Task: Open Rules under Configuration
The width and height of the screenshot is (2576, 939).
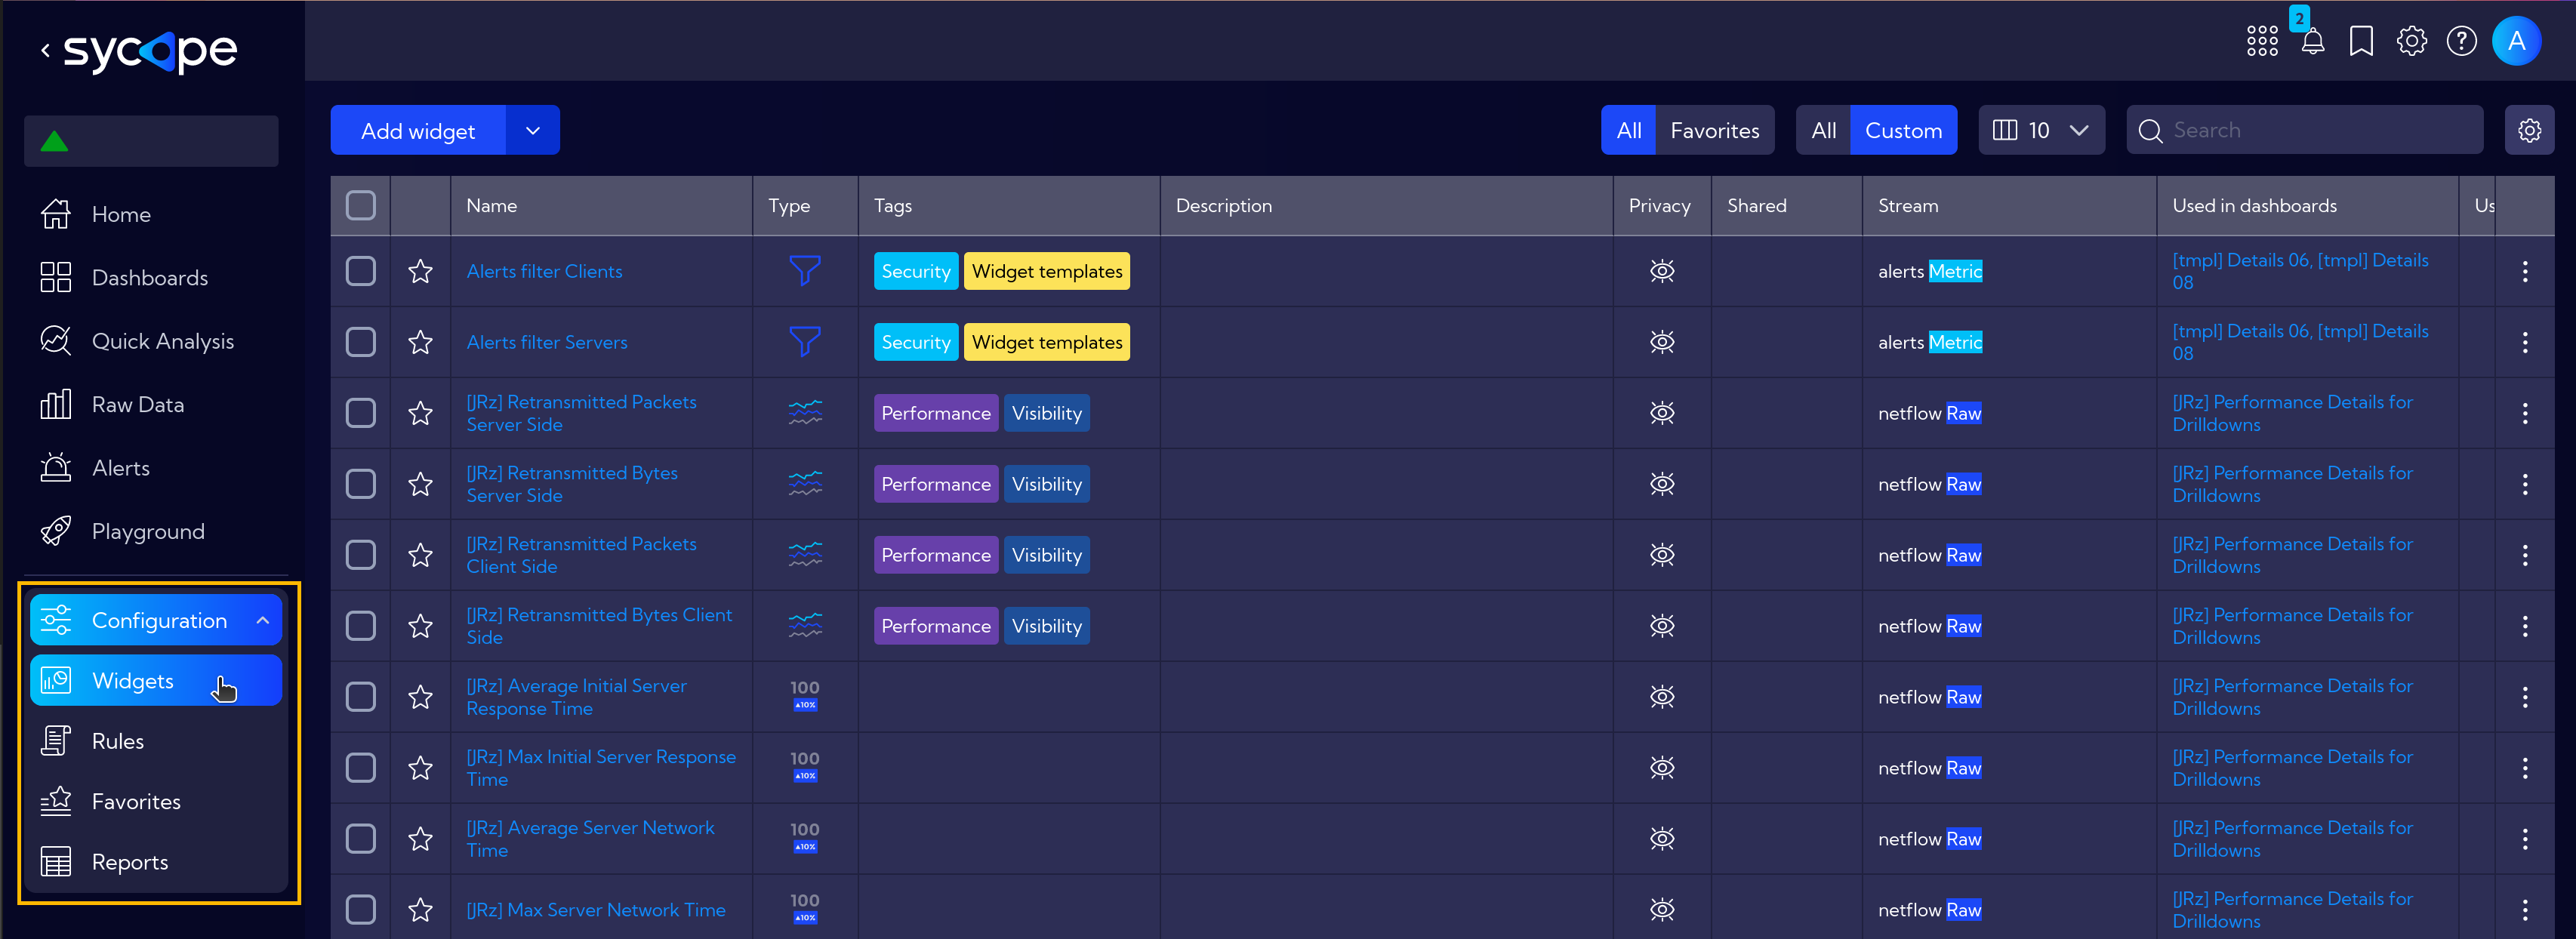Action: (x=118, y=741)
